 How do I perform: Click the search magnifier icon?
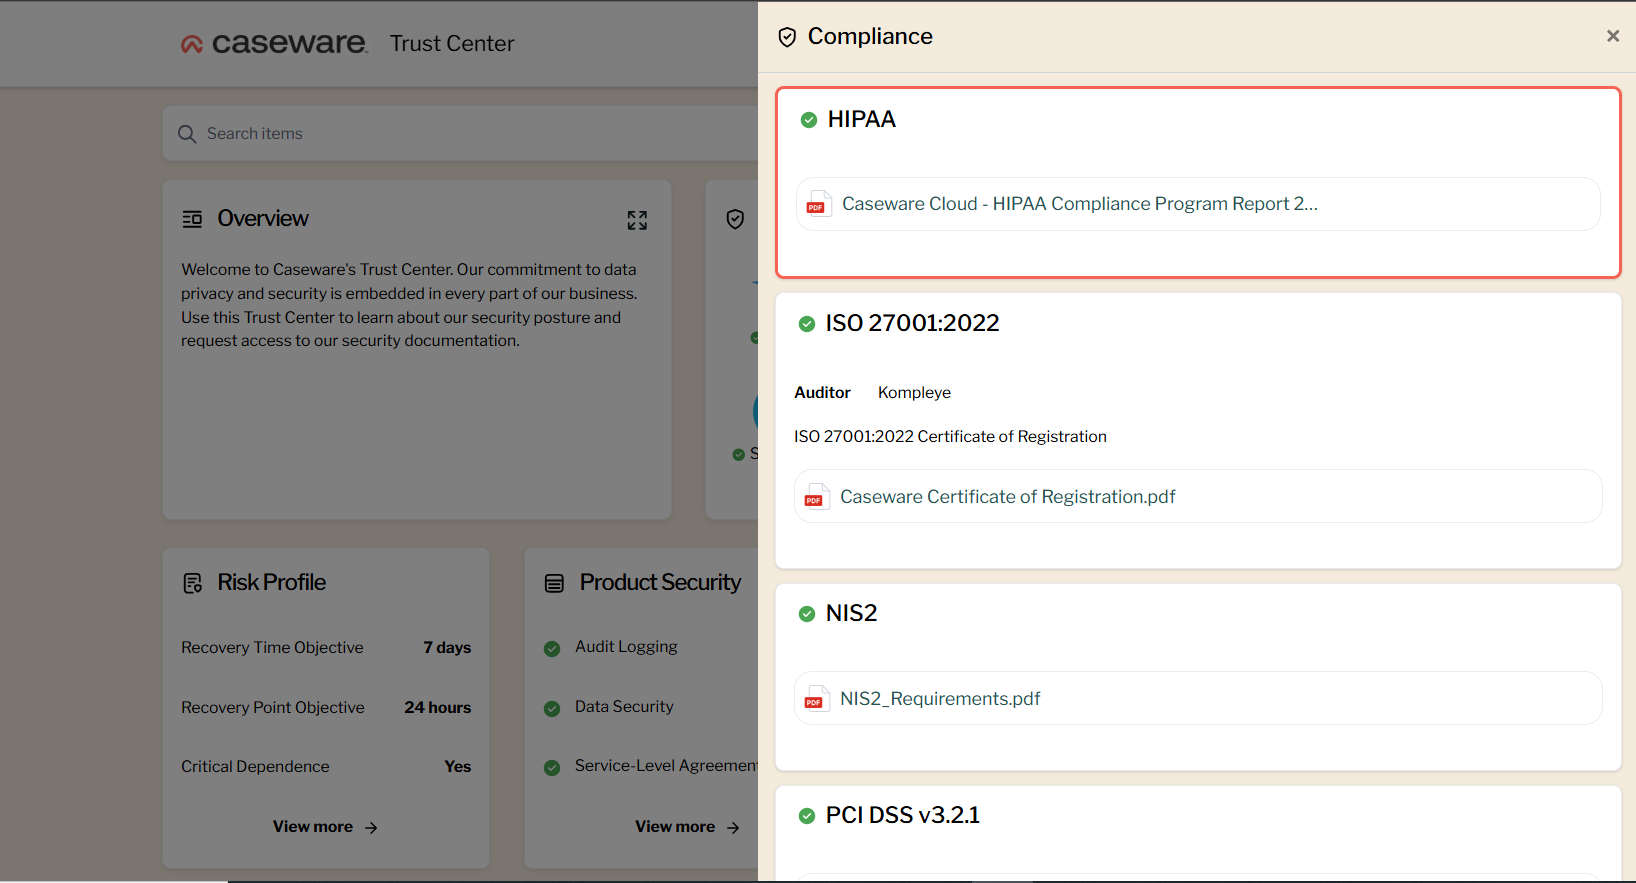tap(187, 134)
